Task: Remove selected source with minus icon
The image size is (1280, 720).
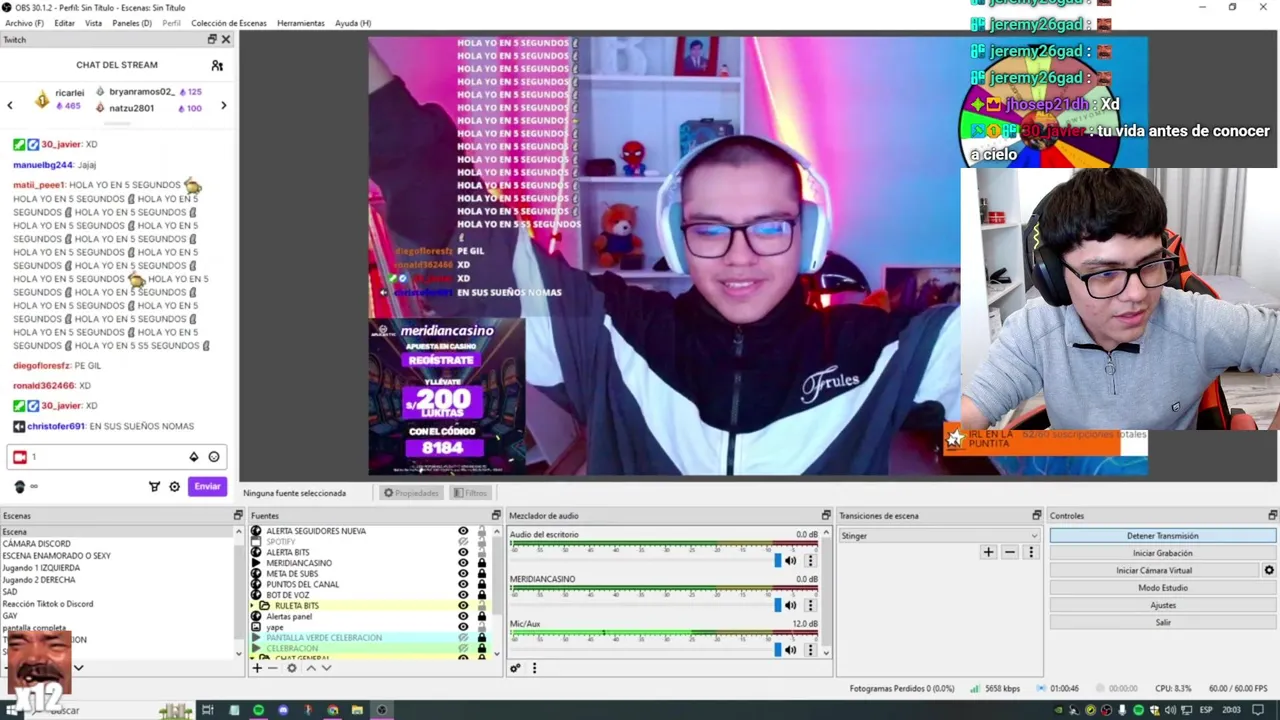Action: click(272, 668)
